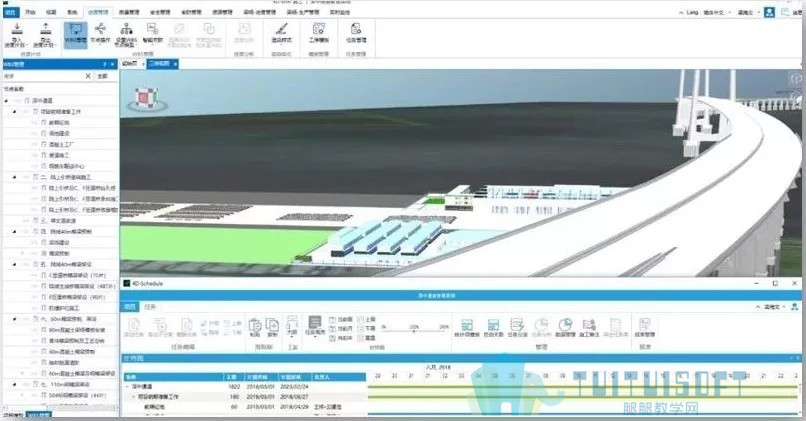Click the 重置 time-axis option
806x421 pixels.
point(368,338)
